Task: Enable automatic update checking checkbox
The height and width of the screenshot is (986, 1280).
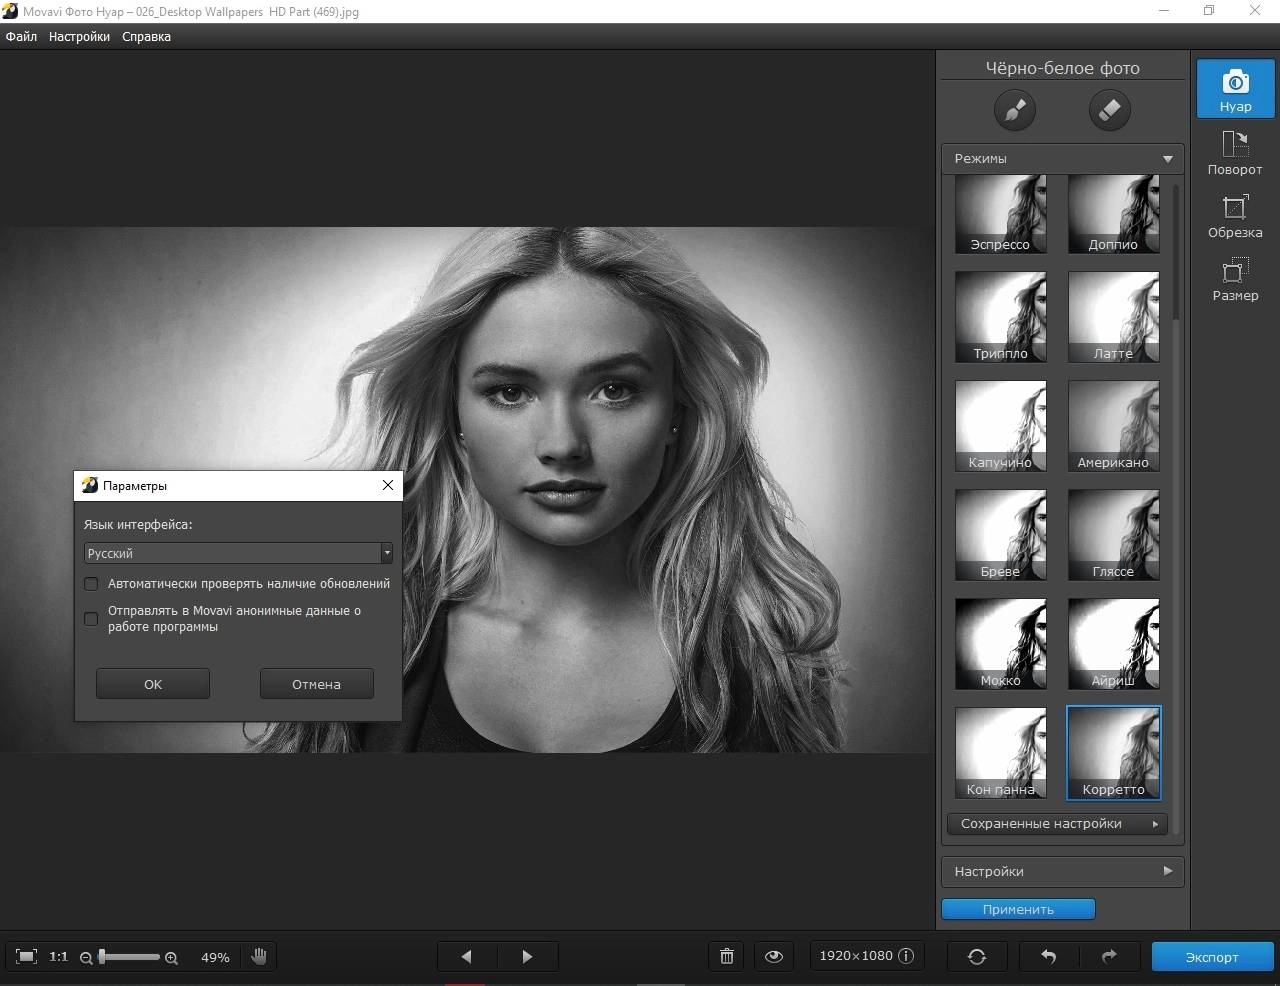Action: tap(91, 584)
